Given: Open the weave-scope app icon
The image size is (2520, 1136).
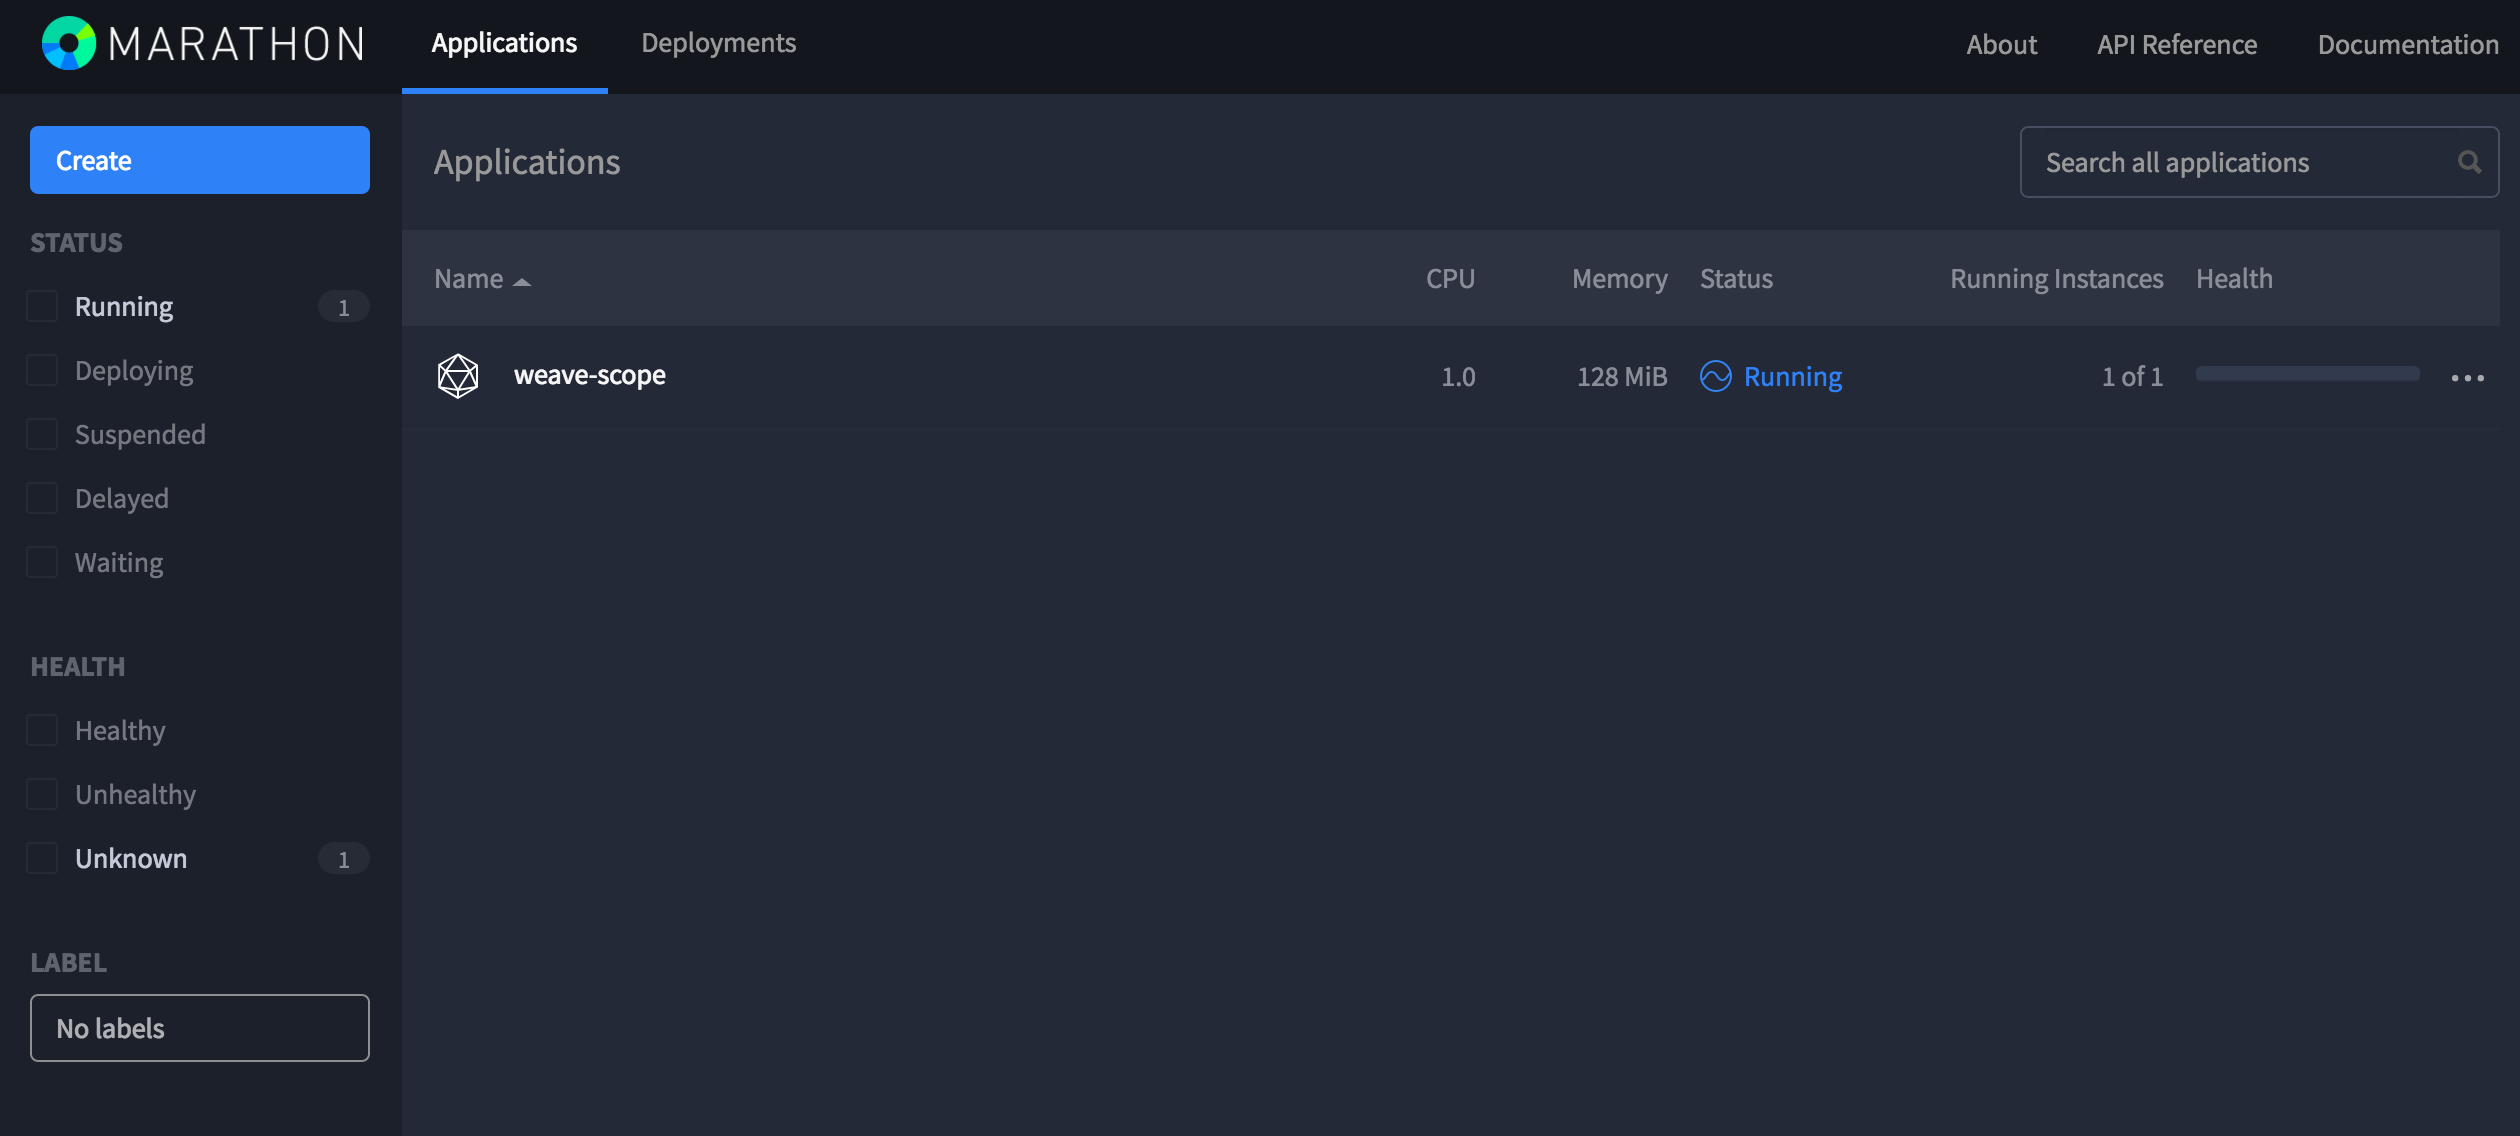Looking at the screenshot, I should tap(458, 376).
